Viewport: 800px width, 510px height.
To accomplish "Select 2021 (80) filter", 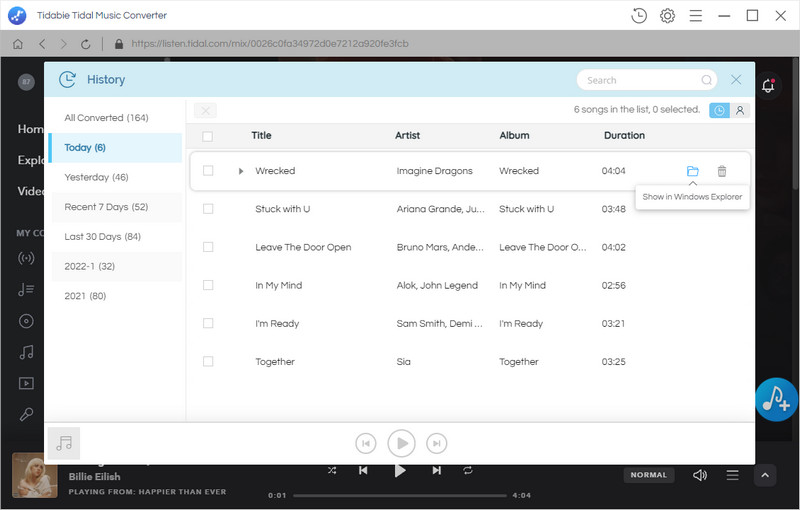I will click(x=116, y=296).
